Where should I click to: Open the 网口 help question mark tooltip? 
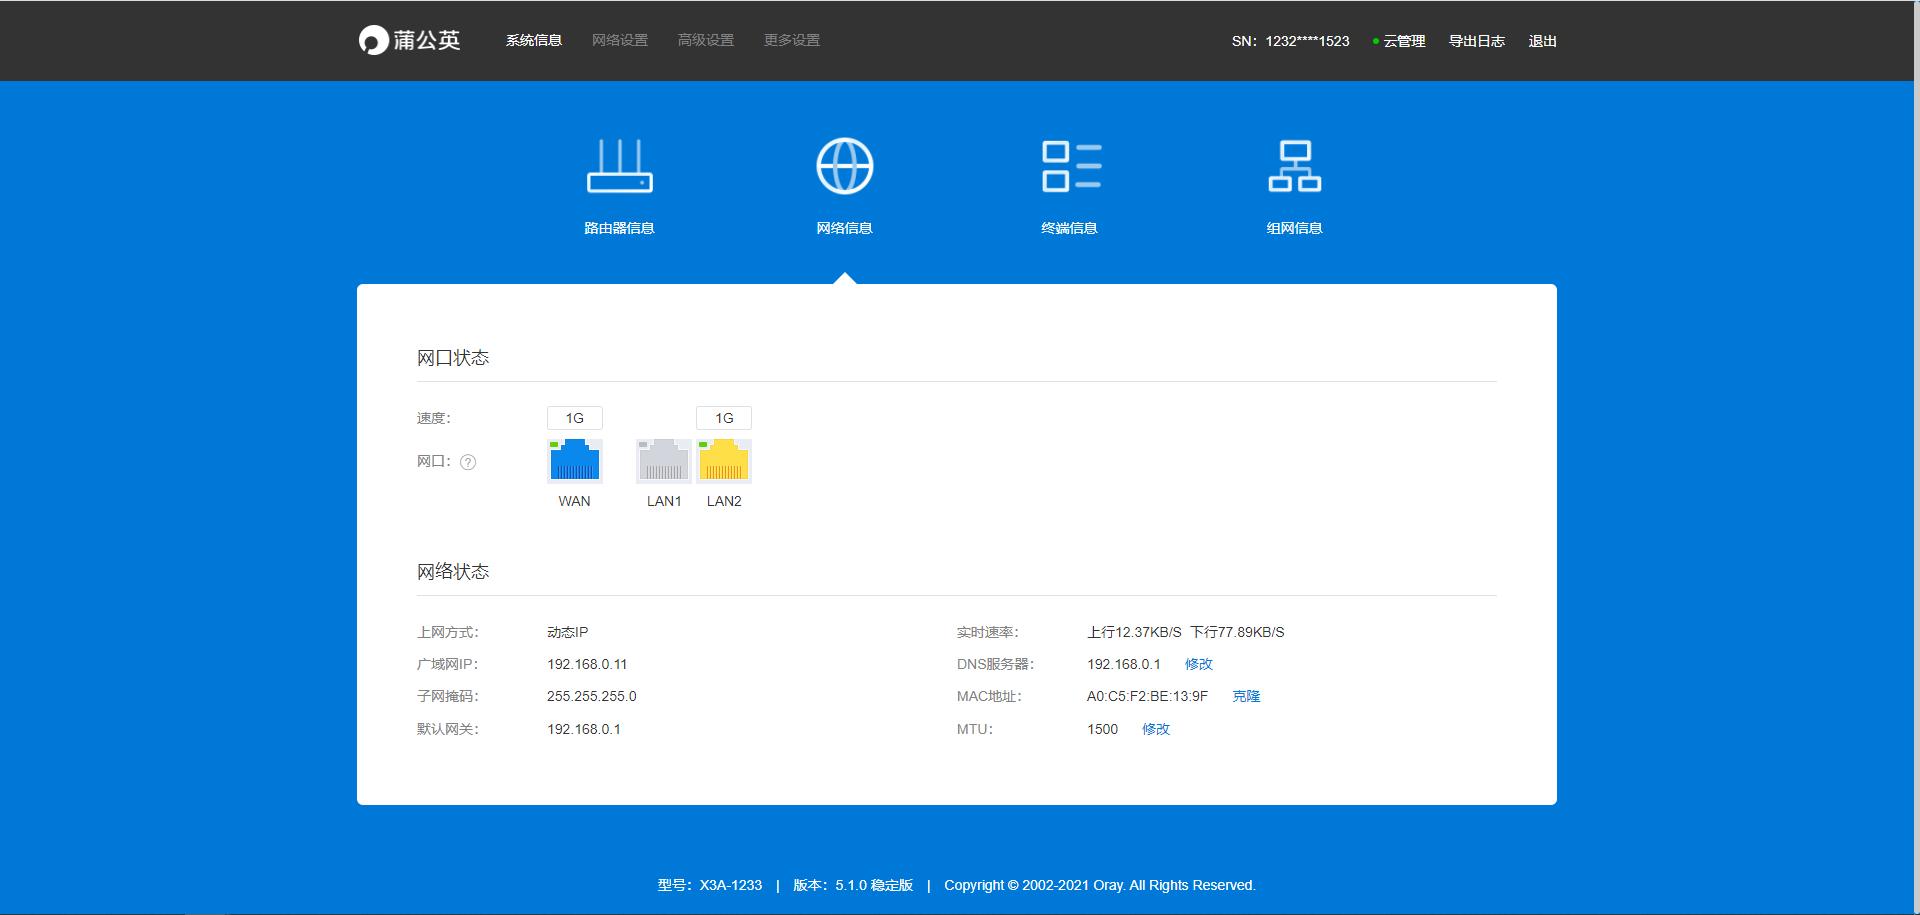coord(470,462)
